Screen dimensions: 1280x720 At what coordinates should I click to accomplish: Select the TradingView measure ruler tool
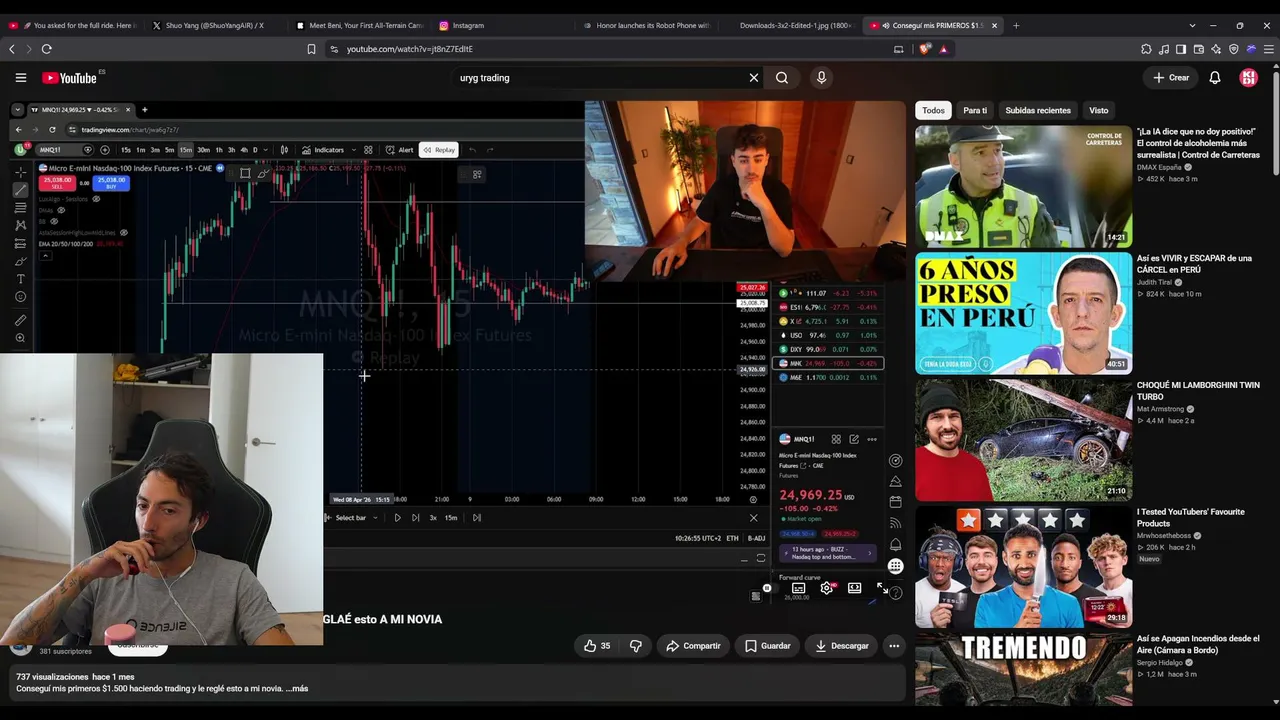pyautogui.click(x=20, y=320)
